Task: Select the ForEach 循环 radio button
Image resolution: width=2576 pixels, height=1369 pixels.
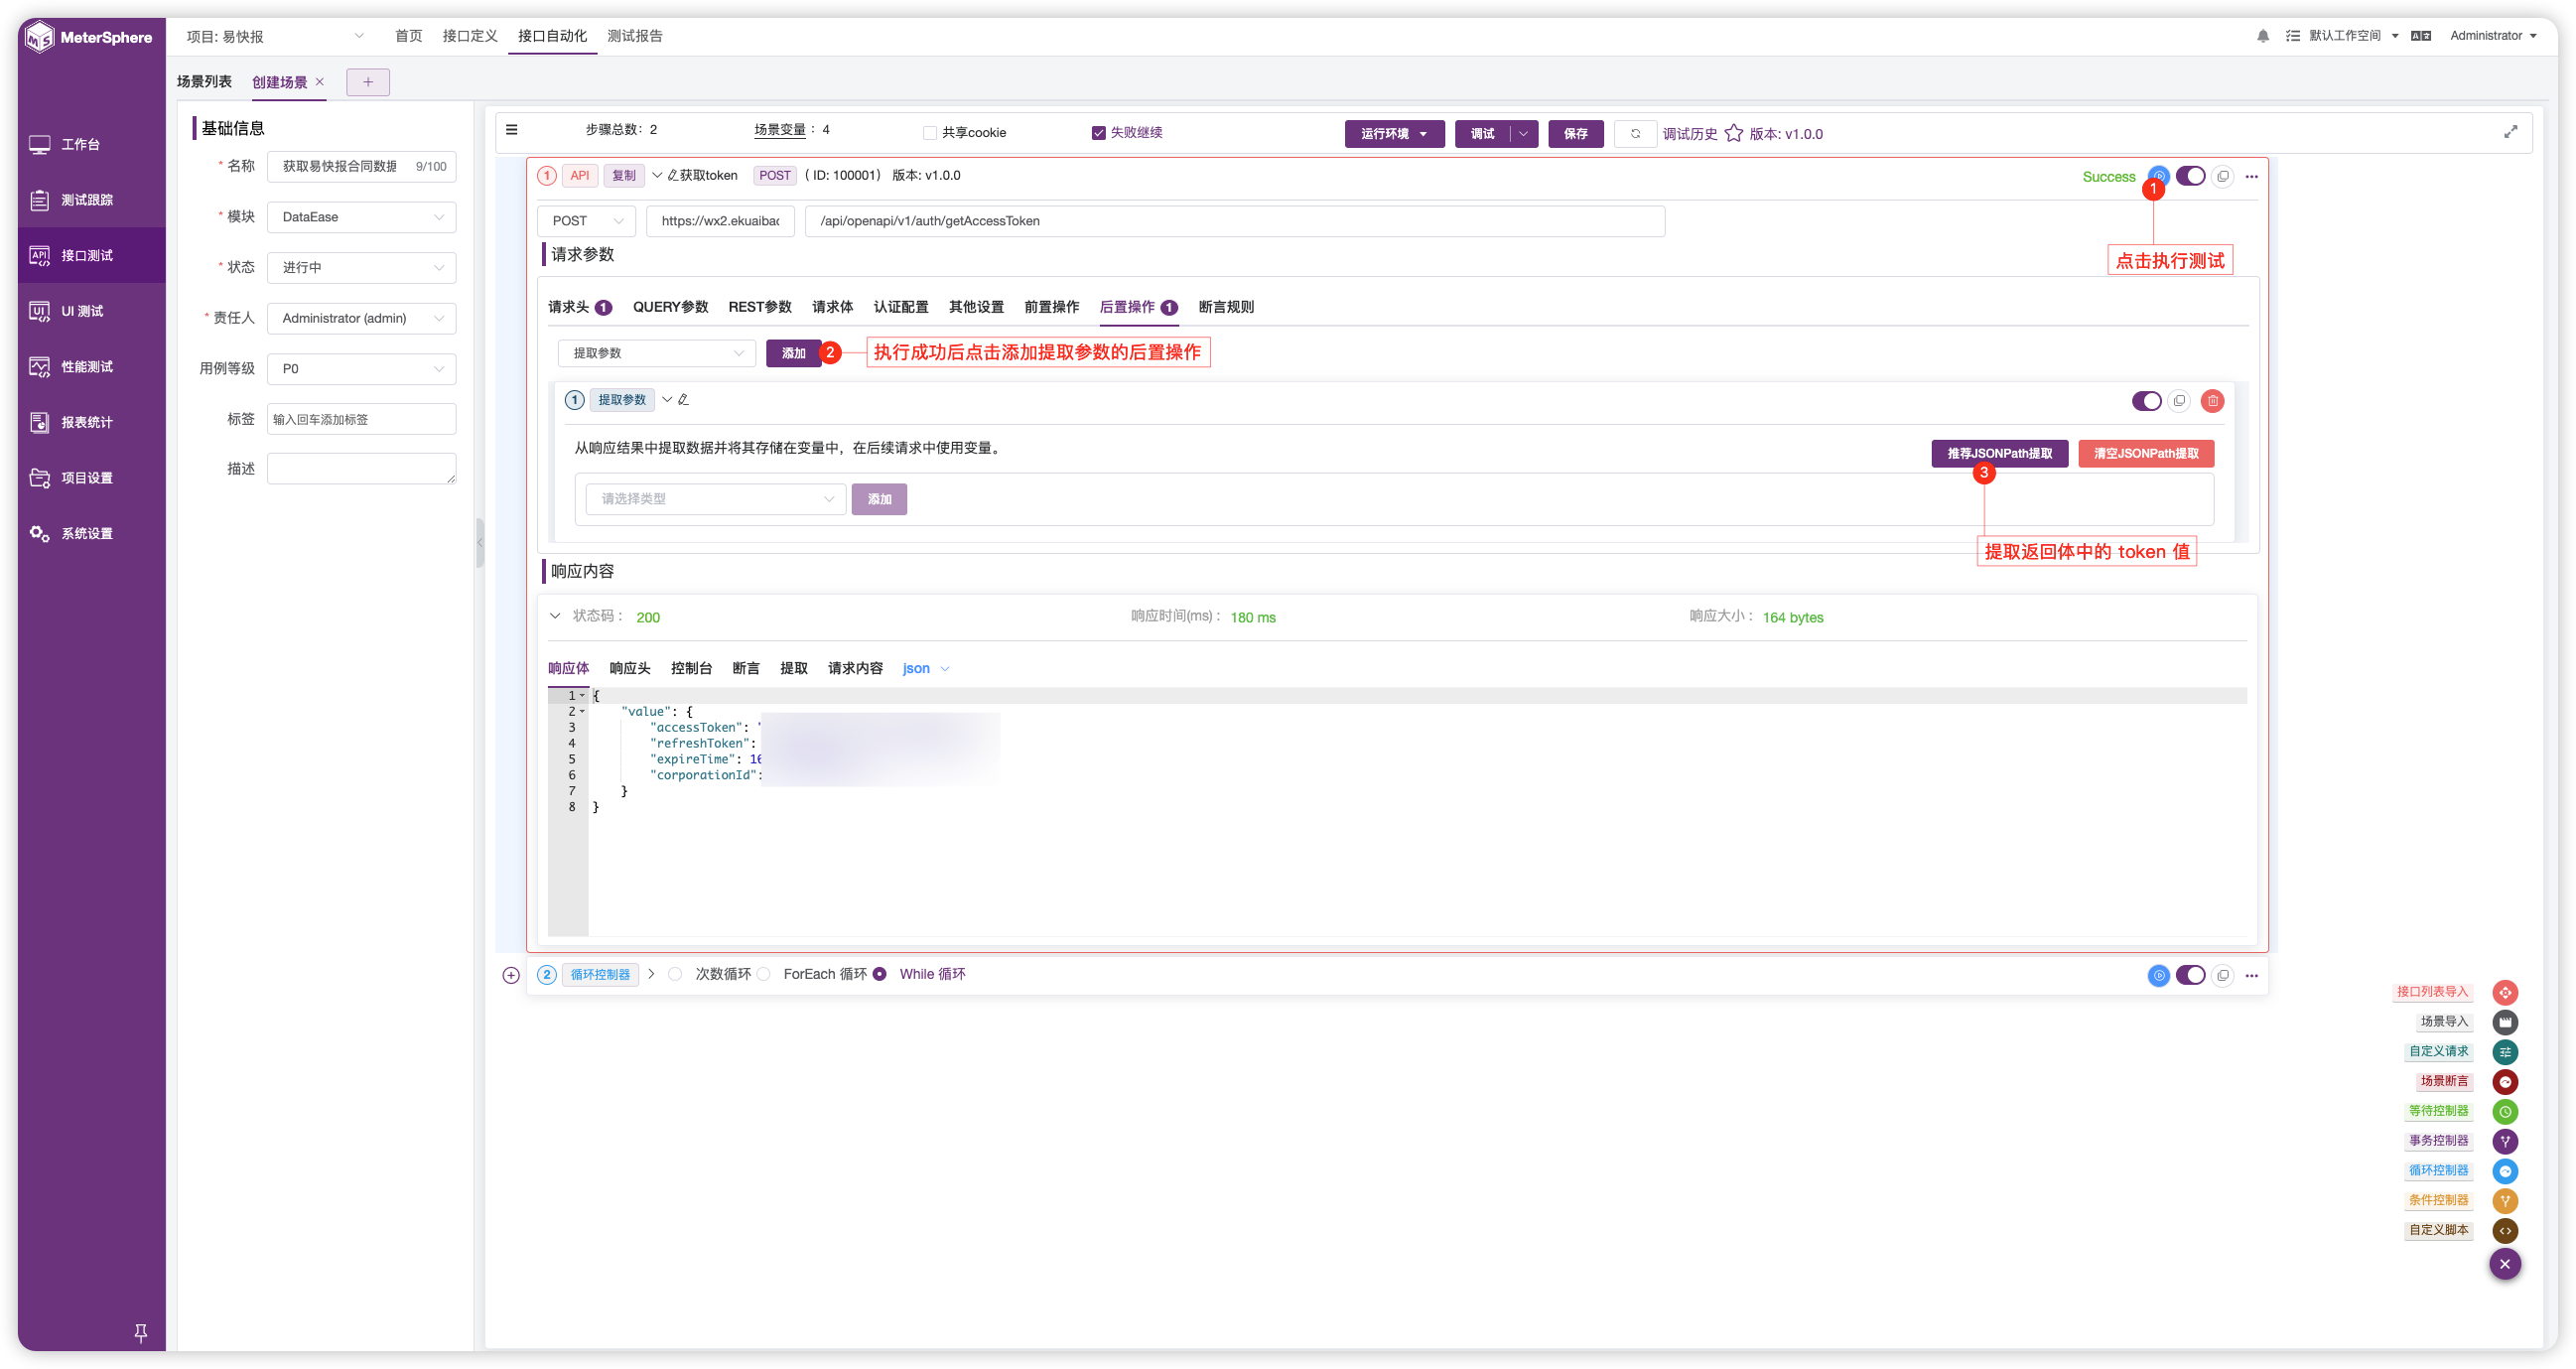Action: pyautogui.click(x=764, y=974)
